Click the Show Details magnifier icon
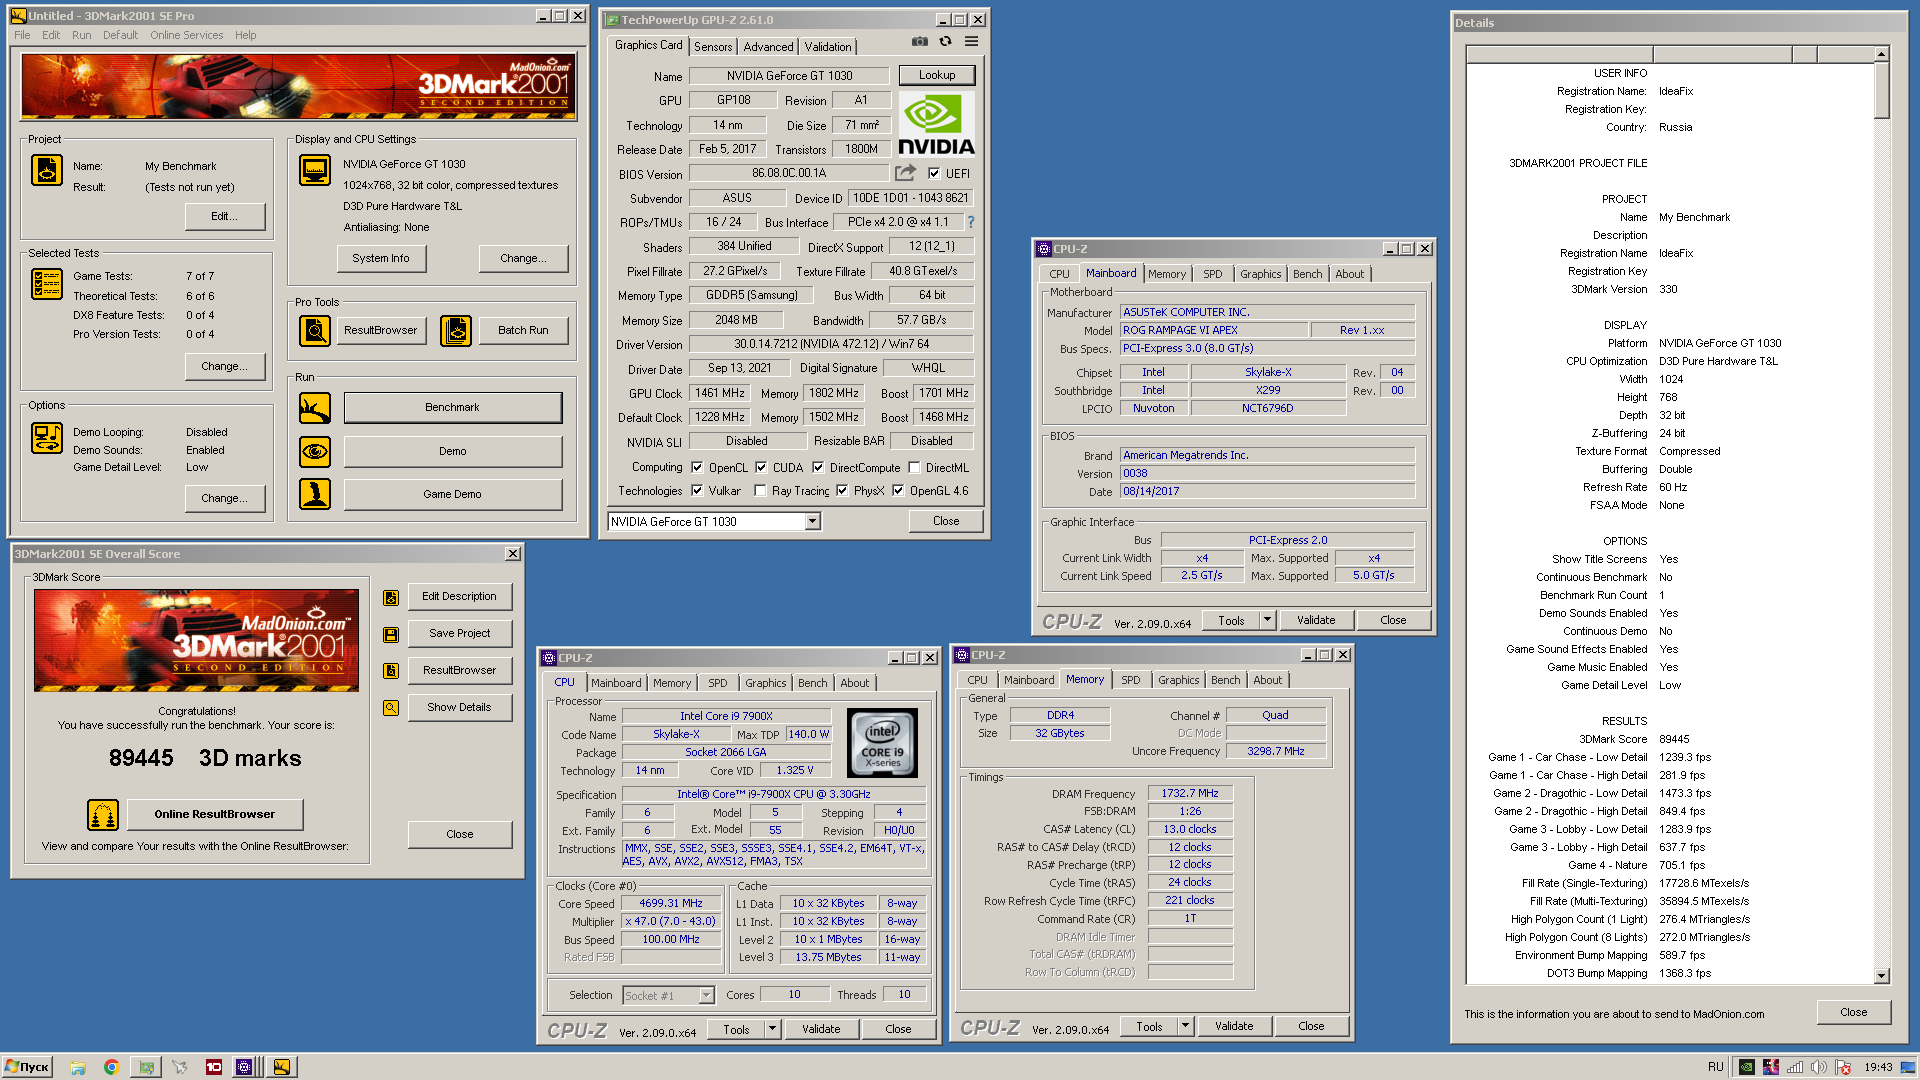Screen dimensions: 1920x1080 coord(391,708)
